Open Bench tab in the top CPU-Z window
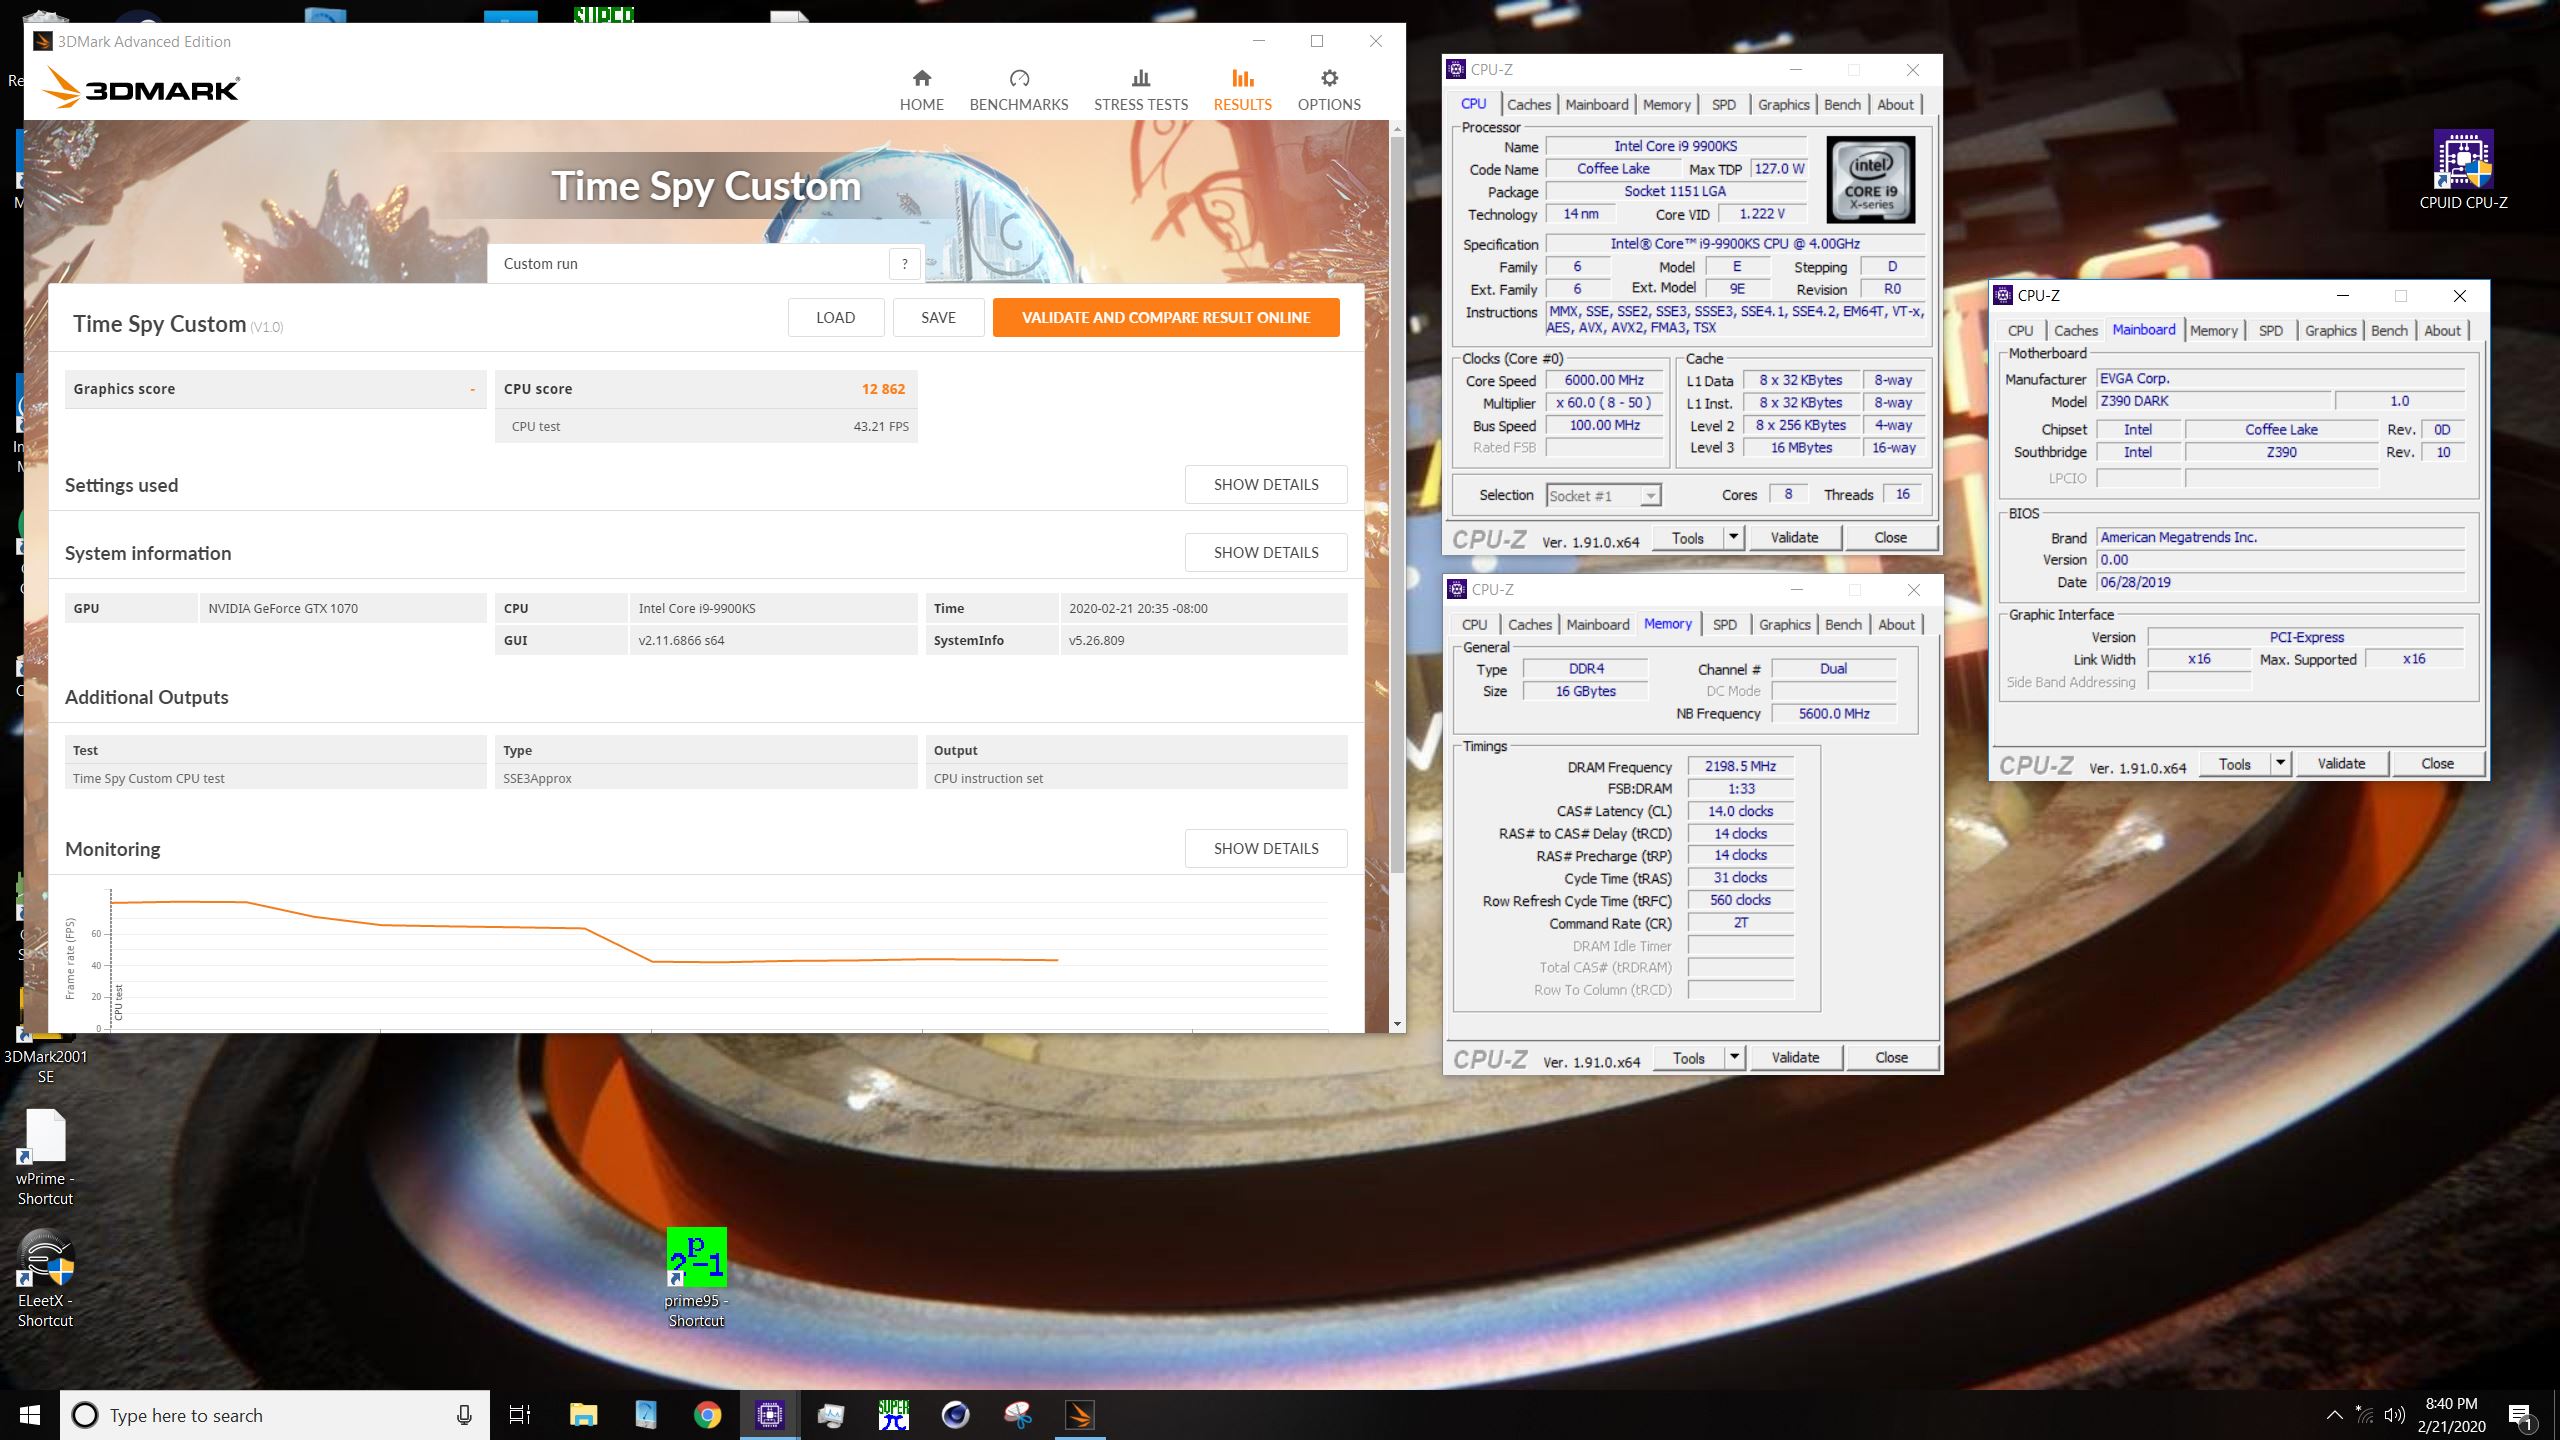 (1842, 105)
